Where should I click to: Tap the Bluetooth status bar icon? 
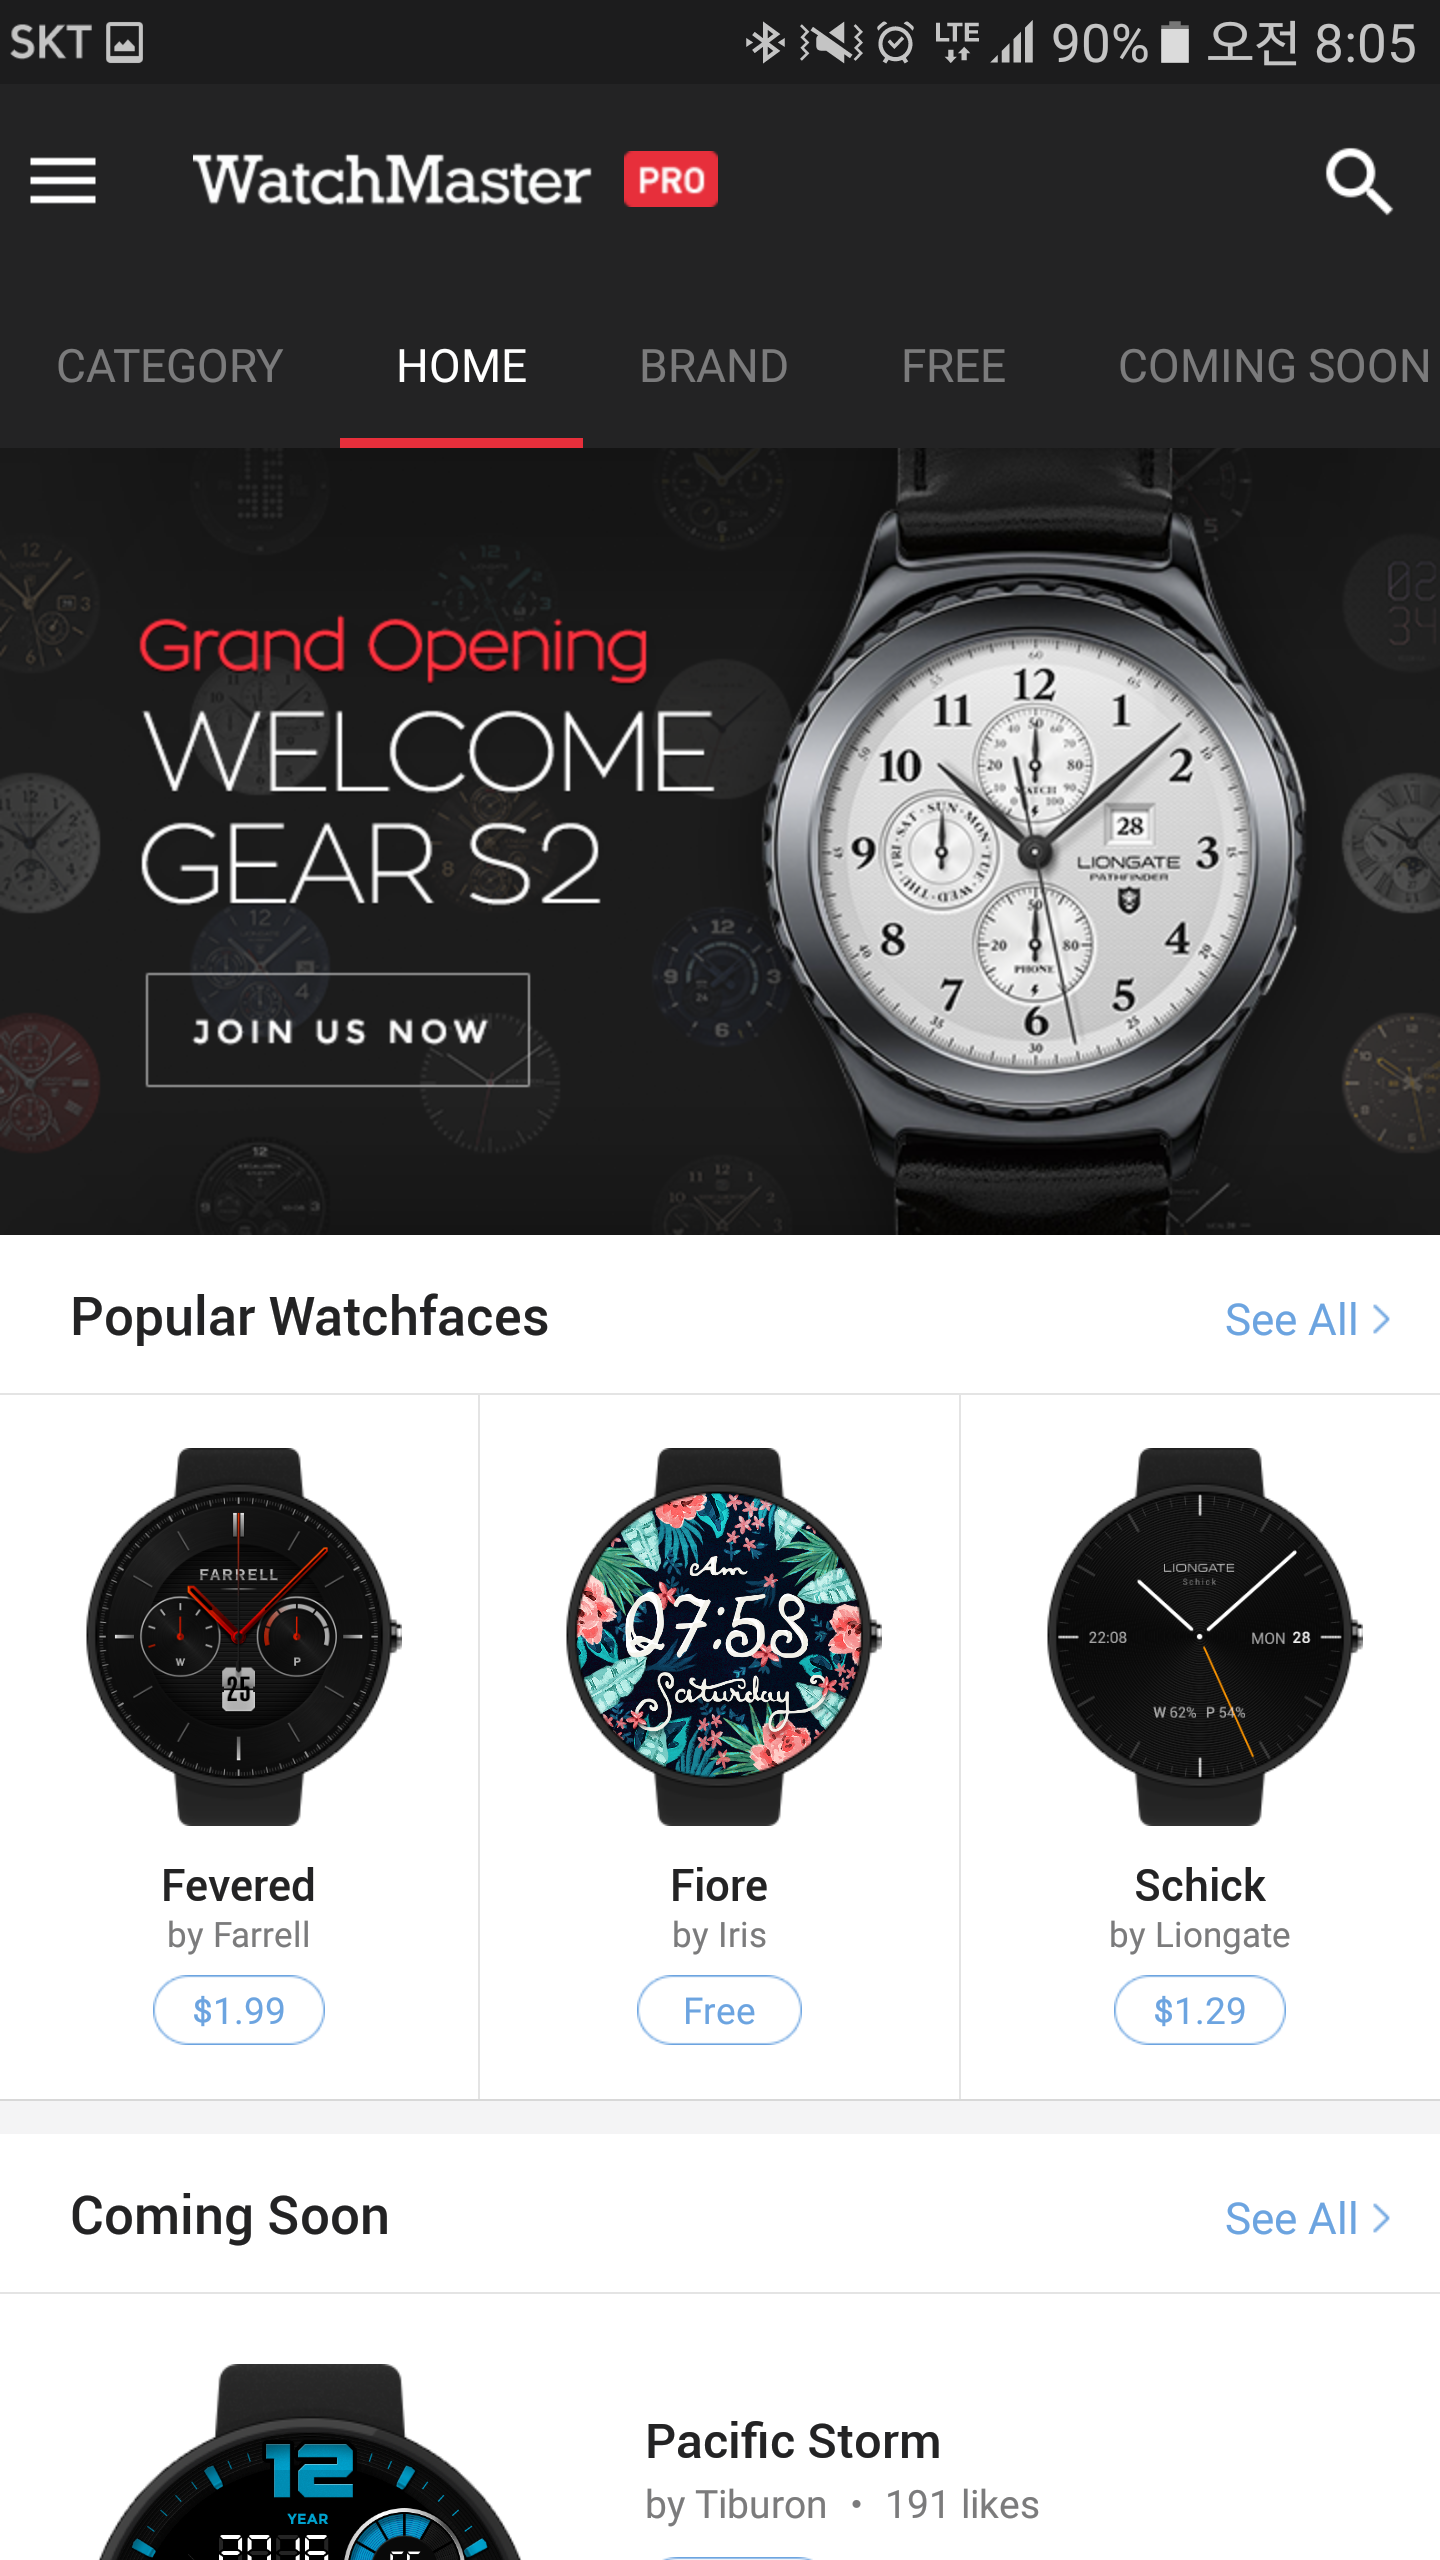tap(765, 43)
